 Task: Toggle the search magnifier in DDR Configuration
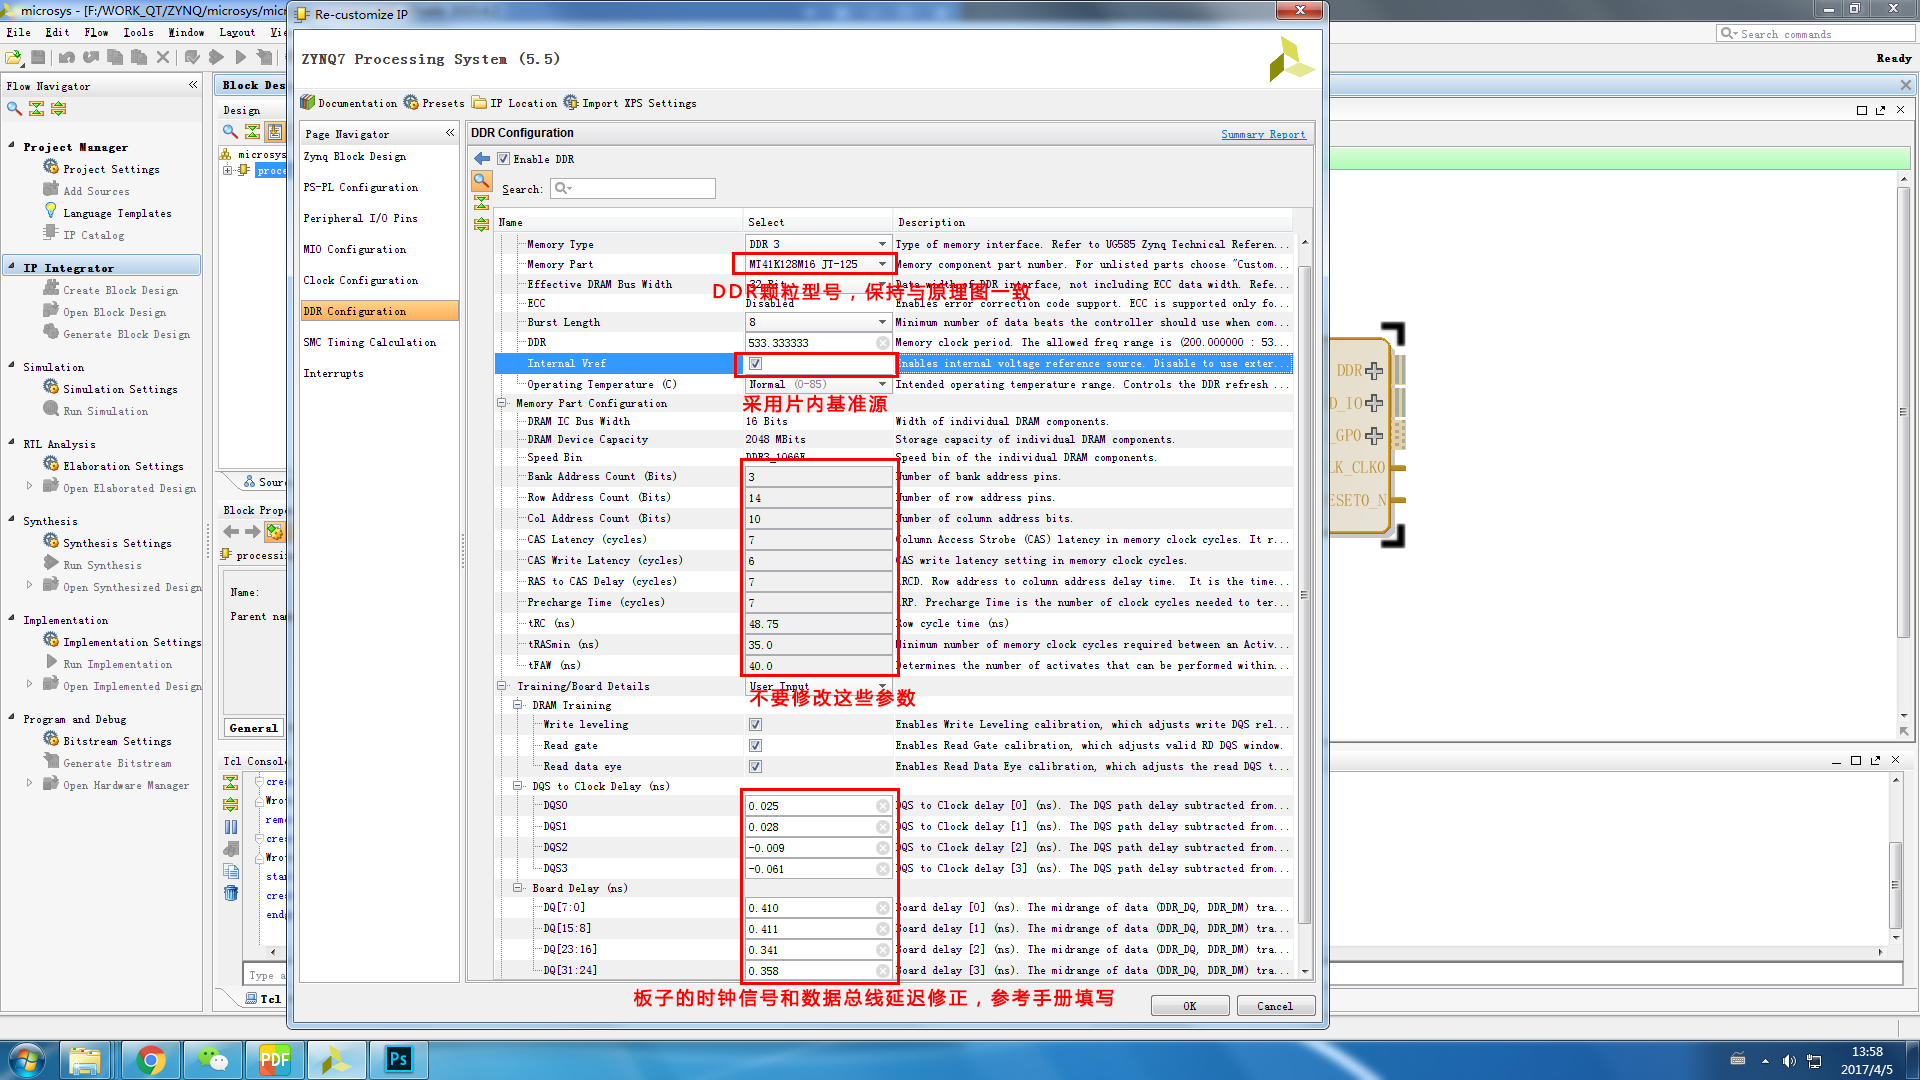click(482, 181)
